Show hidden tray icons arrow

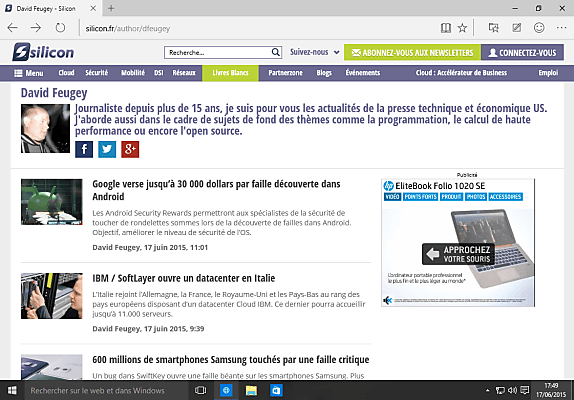coord(487,390)
